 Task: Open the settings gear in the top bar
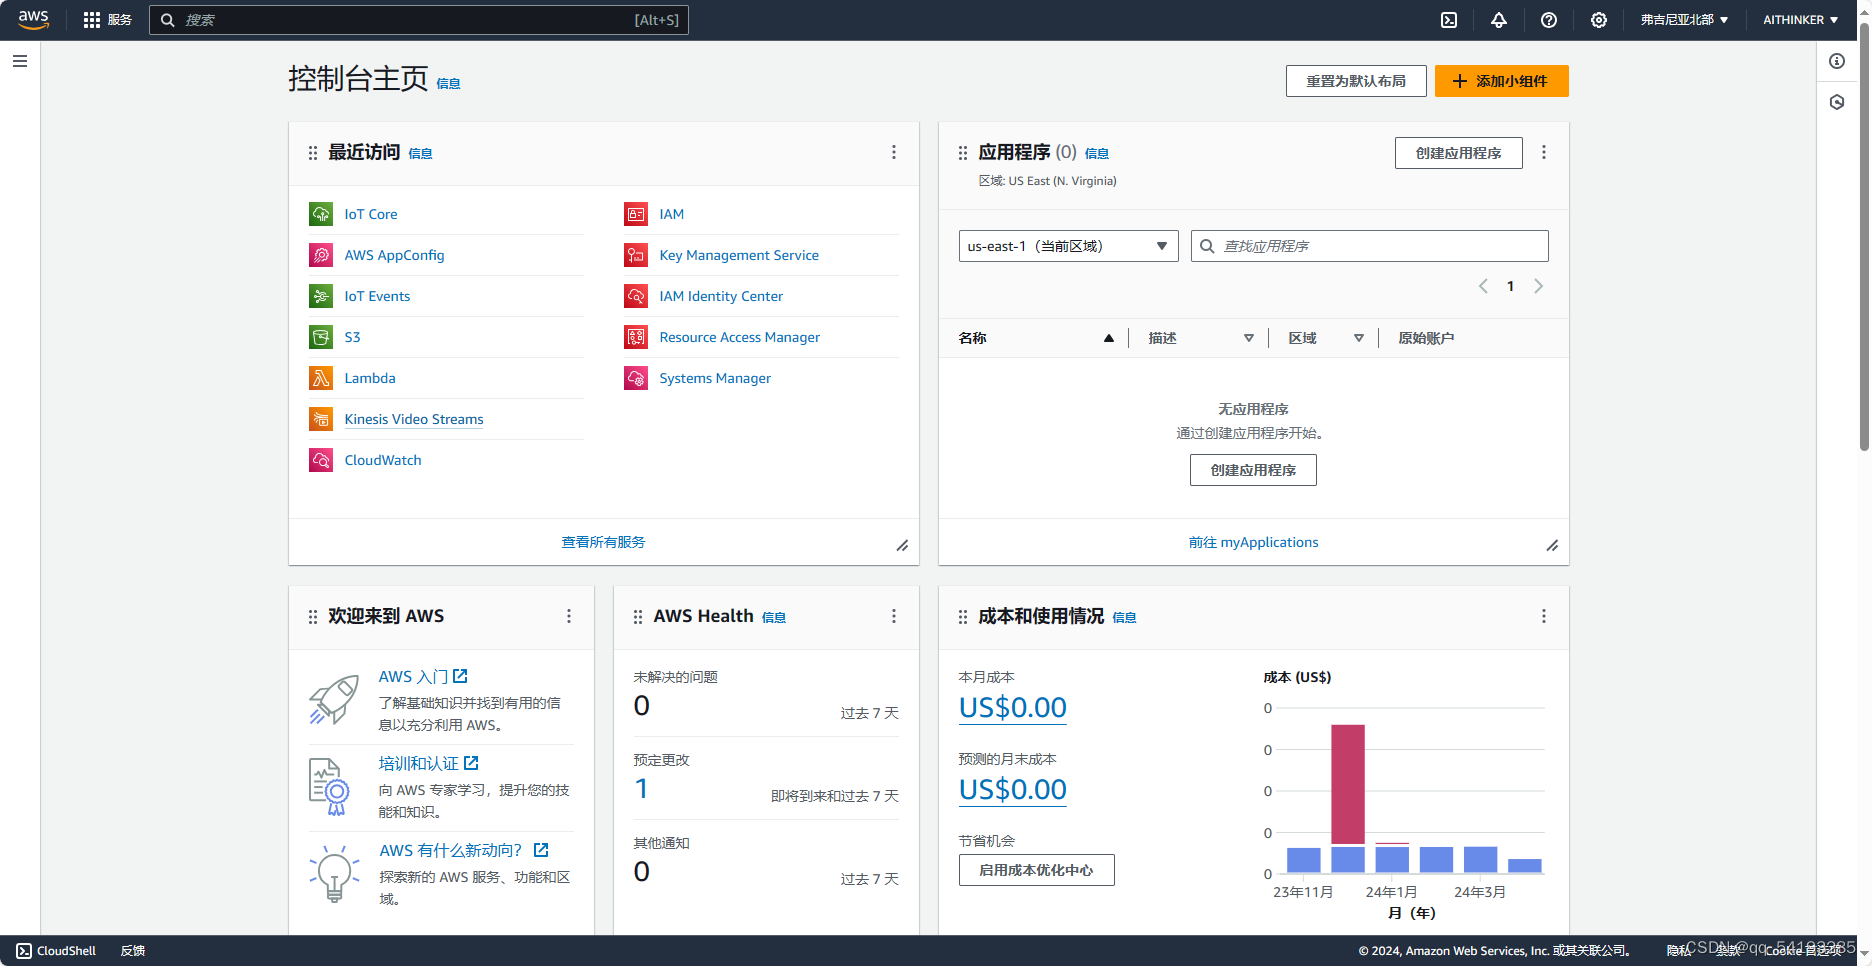tap(1599, 20)
